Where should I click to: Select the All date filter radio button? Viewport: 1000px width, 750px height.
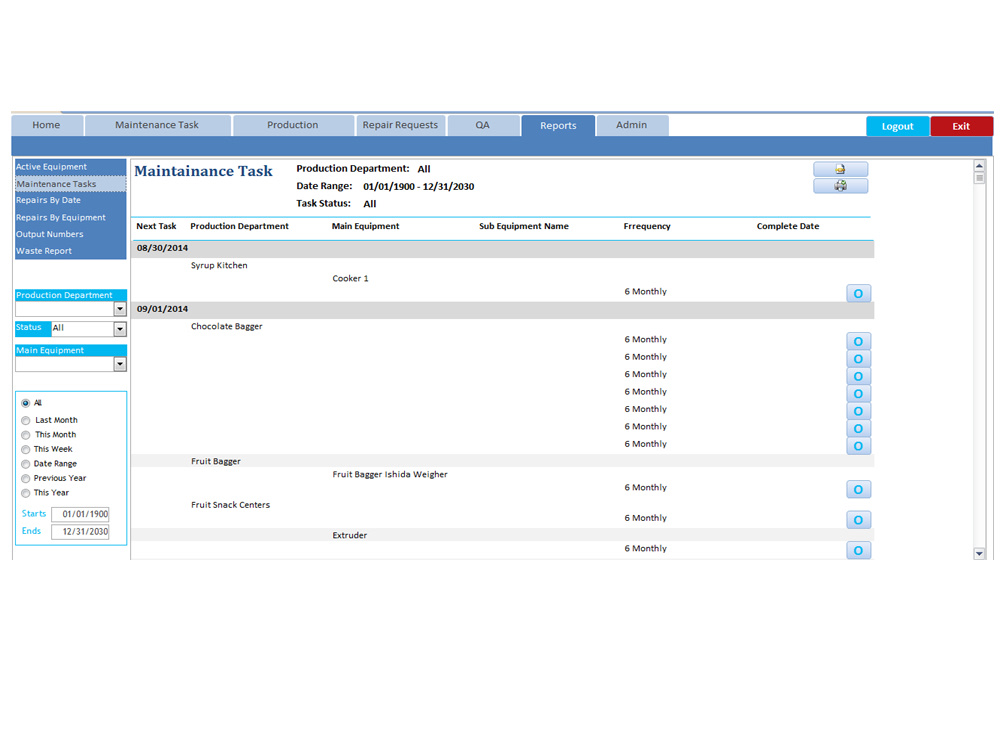click(x=26, y=403)
